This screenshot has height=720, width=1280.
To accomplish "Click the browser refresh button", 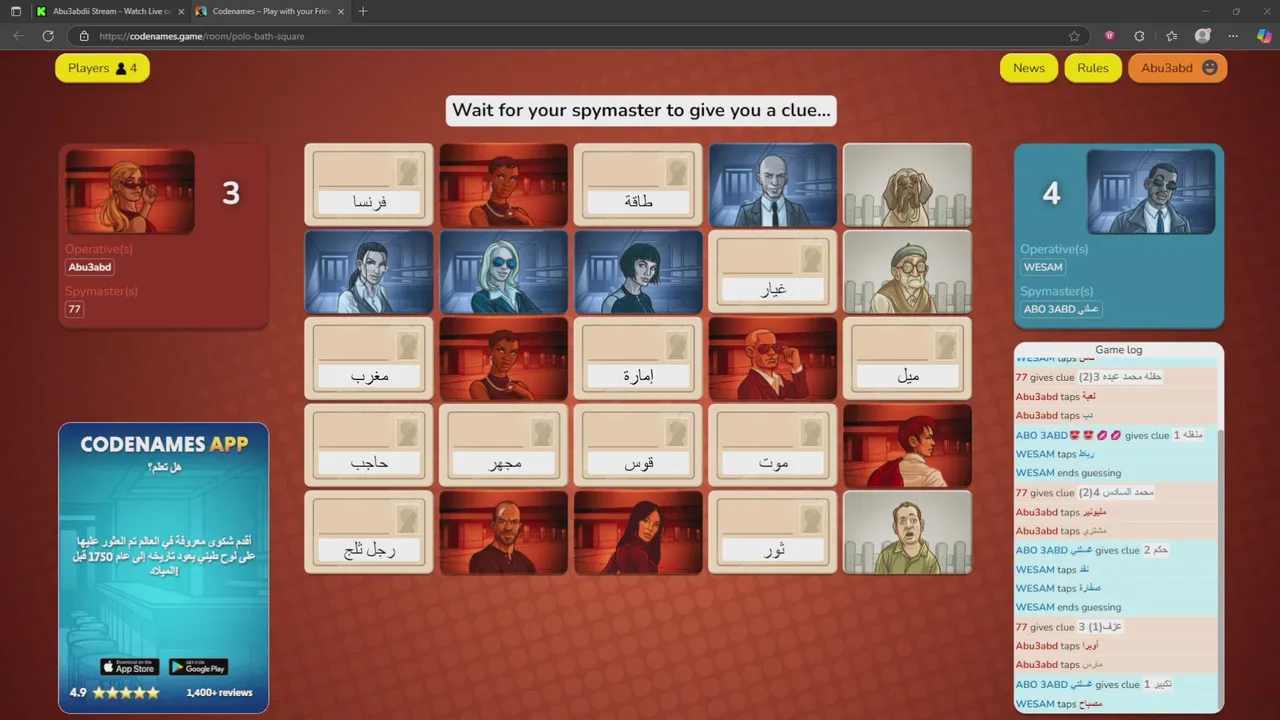I will click(x=47, y=36).
